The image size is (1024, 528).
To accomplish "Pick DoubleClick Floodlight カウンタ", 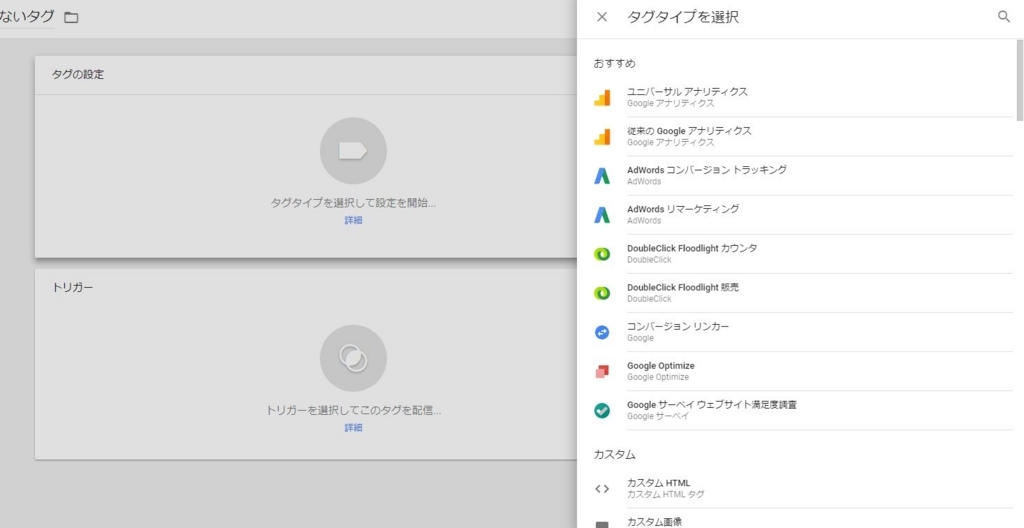I will pos(801,254).
